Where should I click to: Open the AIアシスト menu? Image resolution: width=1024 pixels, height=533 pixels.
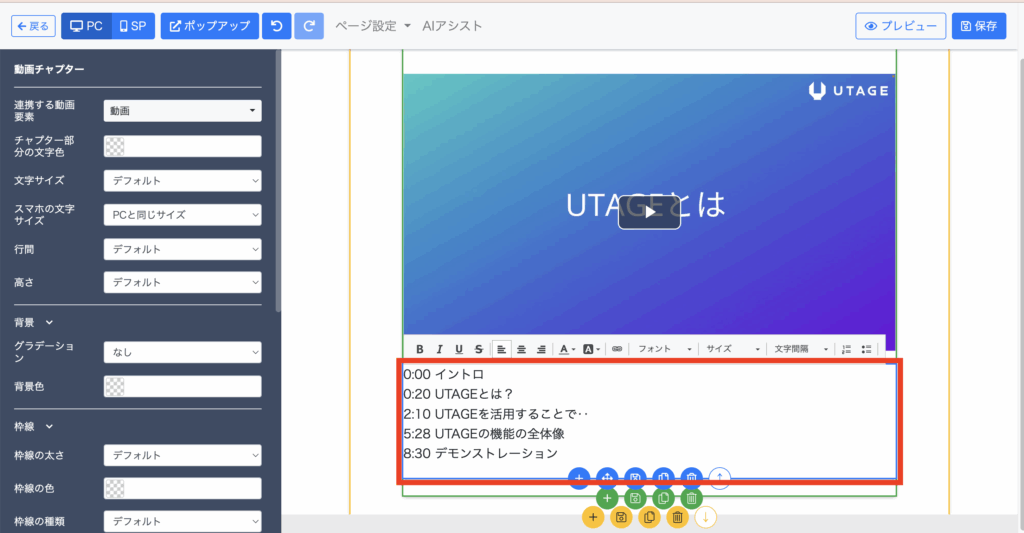tap(452, 26)
